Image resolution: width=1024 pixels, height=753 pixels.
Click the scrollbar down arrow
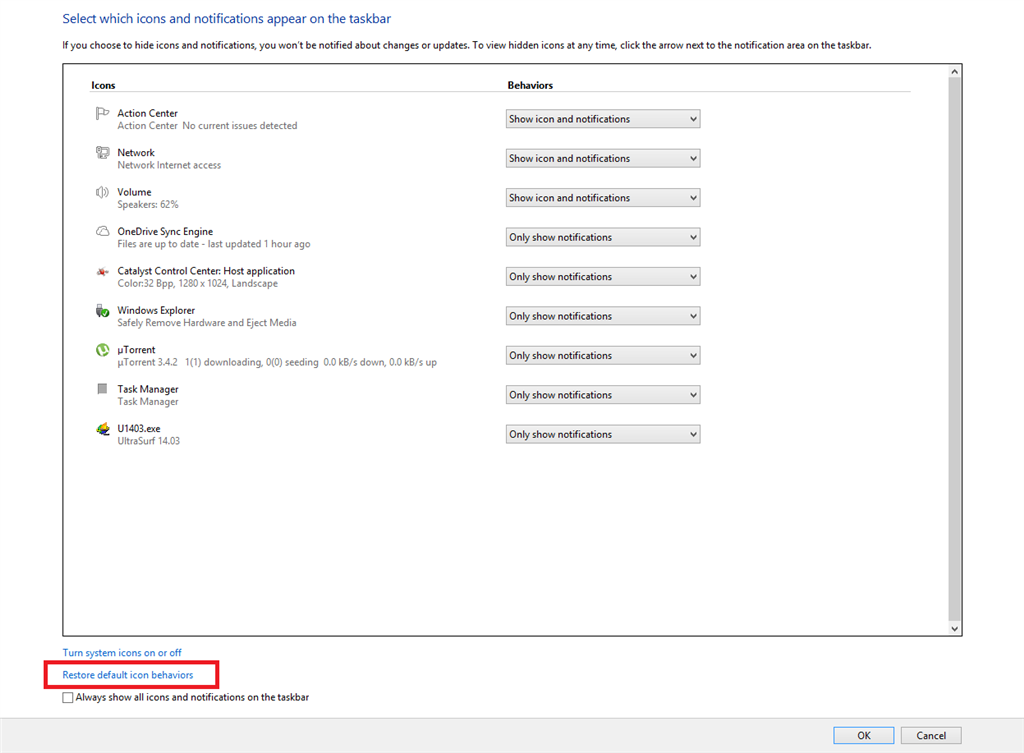tap(954, 629)
